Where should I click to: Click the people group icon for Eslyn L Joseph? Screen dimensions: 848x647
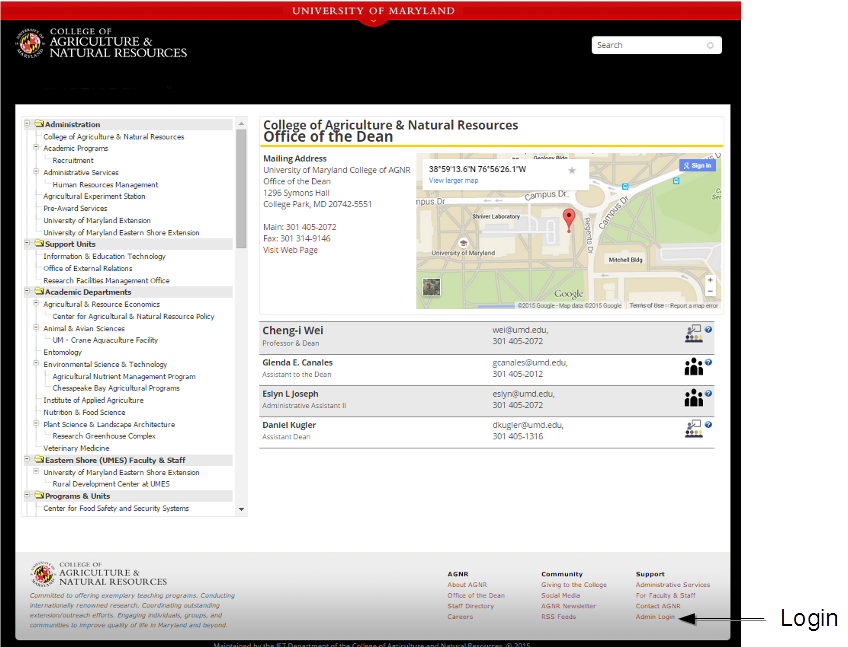click(693, 398)
